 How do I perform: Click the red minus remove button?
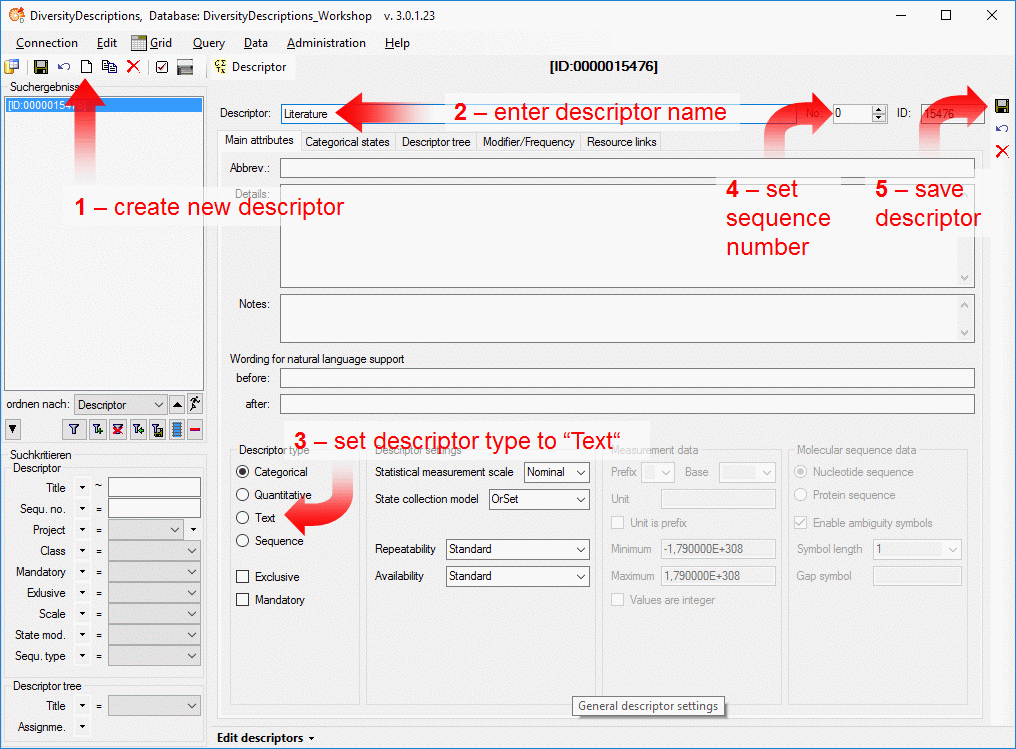(x=195, y=429)
